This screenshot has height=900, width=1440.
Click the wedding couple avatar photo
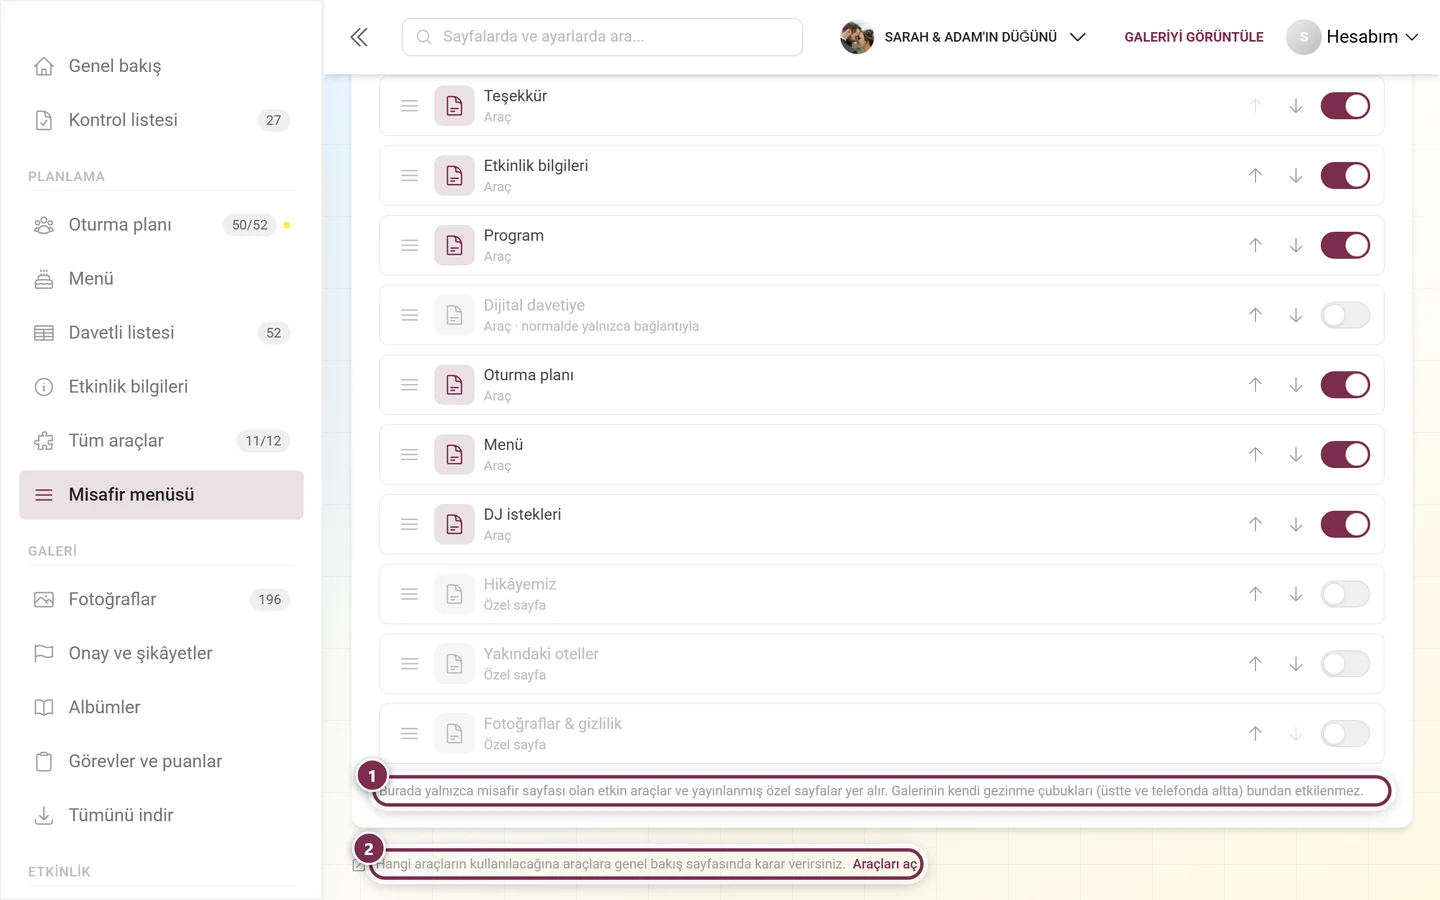[x=857, y=37]
